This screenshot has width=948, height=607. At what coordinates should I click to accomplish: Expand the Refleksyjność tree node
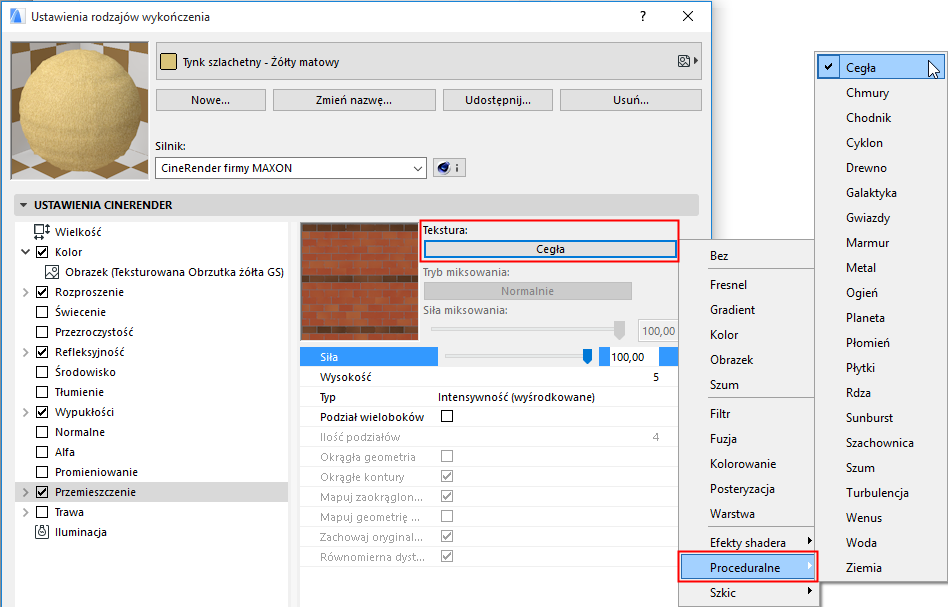click(25, 352)
